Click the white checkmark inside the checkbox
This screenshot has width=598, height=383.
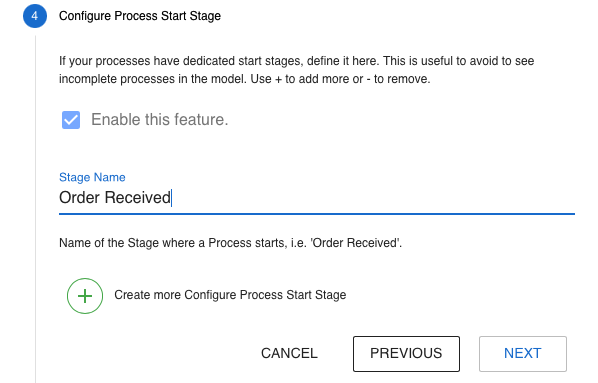(x=71, y=120)
